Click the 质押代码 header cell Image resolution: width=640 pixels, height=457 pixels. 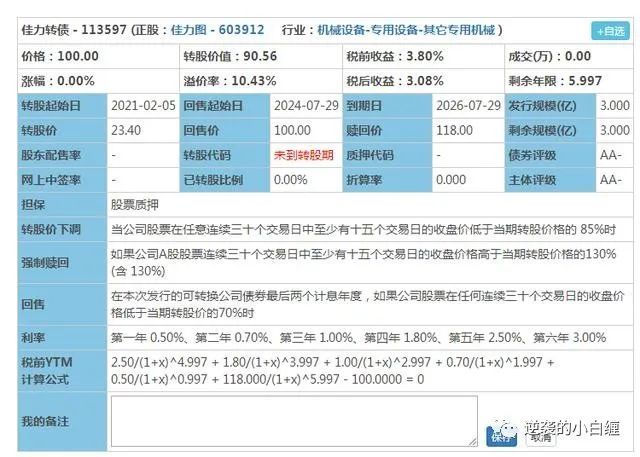point(387,155)
